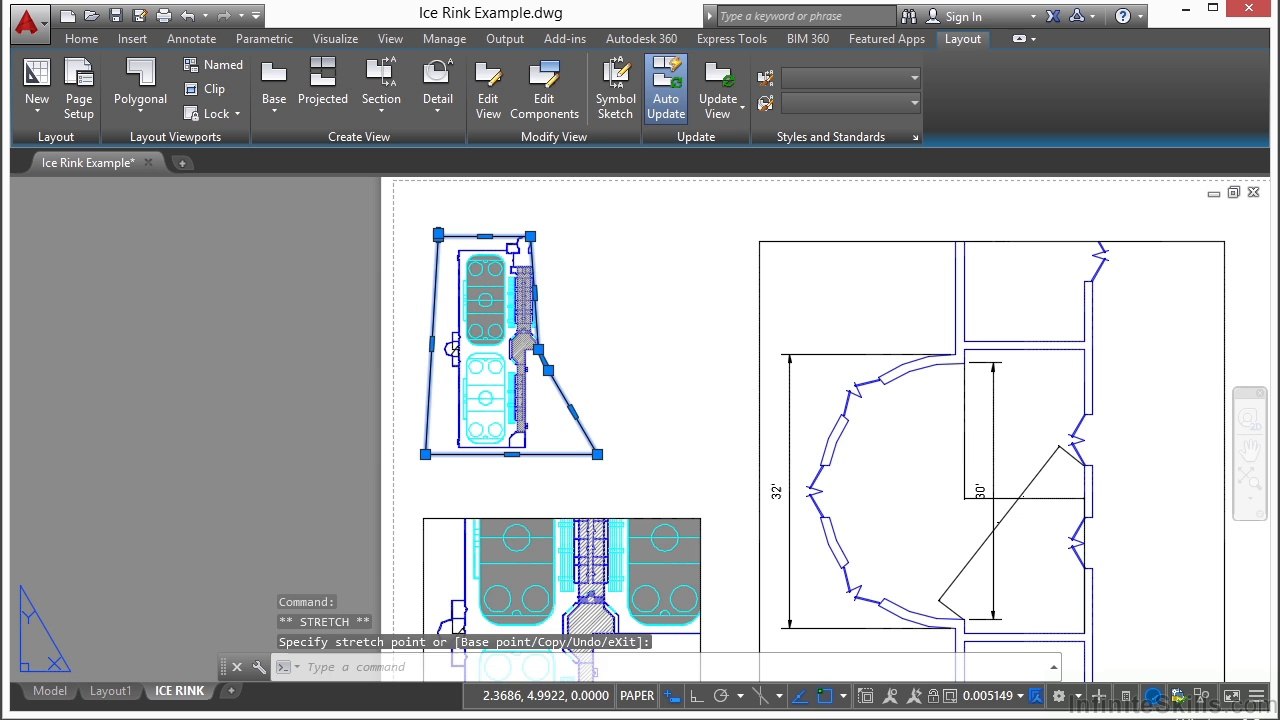The image size is (1280, 720).
Task: Click the Edit Components tool
Action: point(544,88)
